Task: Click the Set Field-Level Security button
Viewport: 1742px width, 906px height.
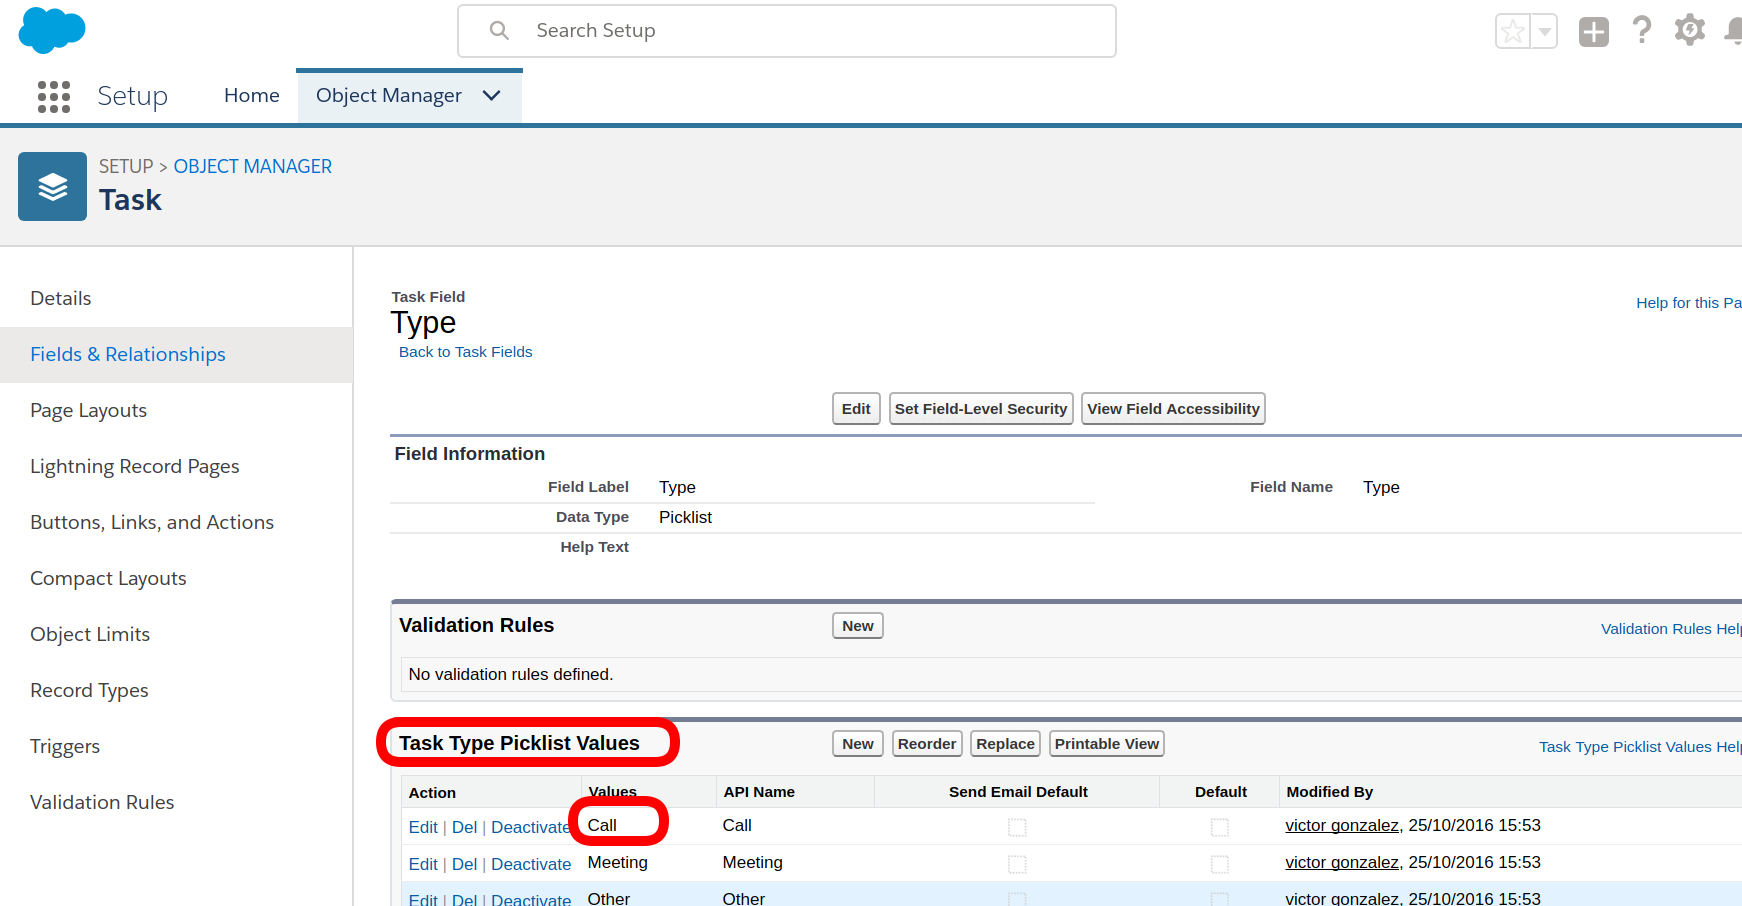Action: point(980,409)
